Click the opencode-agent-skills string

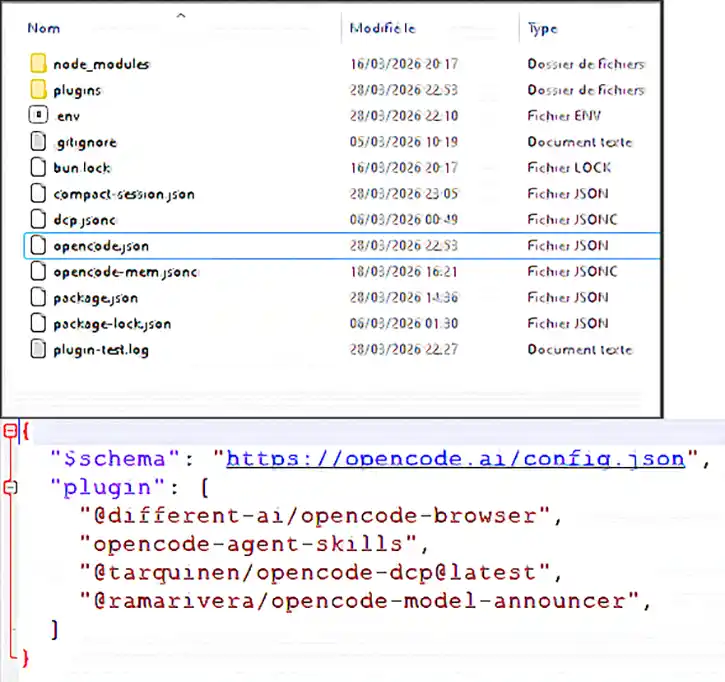(248, 544)
